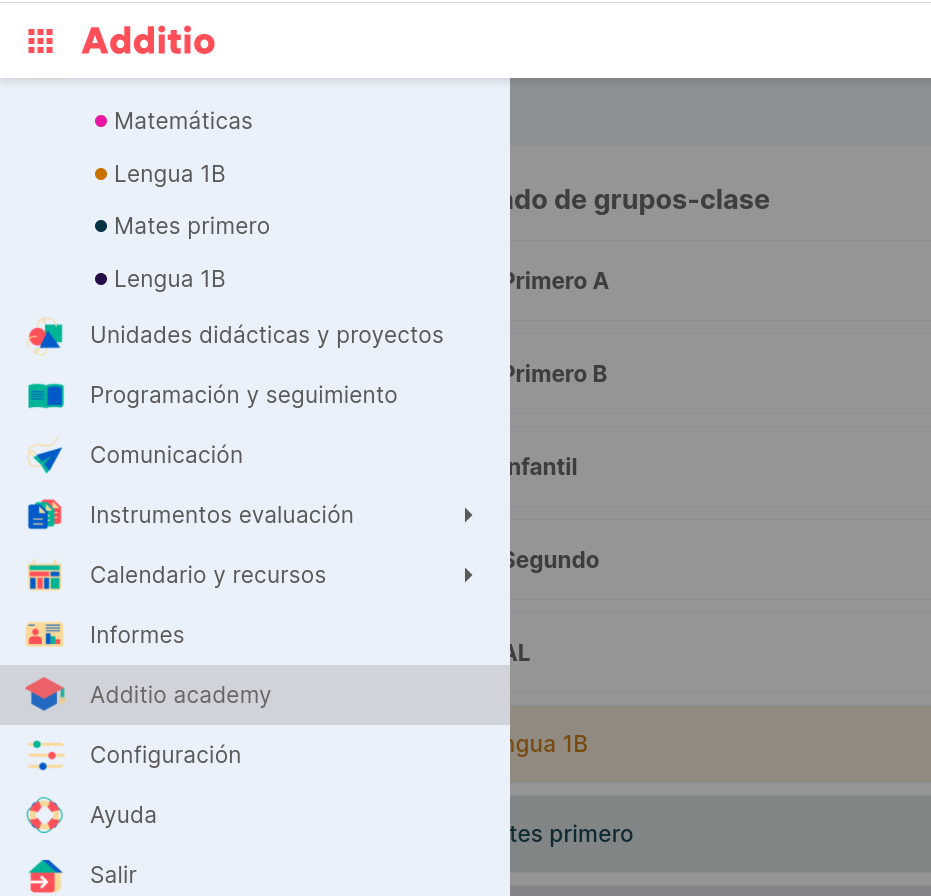Expand the Instrumentos evaluación submenu arrow
Screen dimensions: 931x896
(468, 515)
